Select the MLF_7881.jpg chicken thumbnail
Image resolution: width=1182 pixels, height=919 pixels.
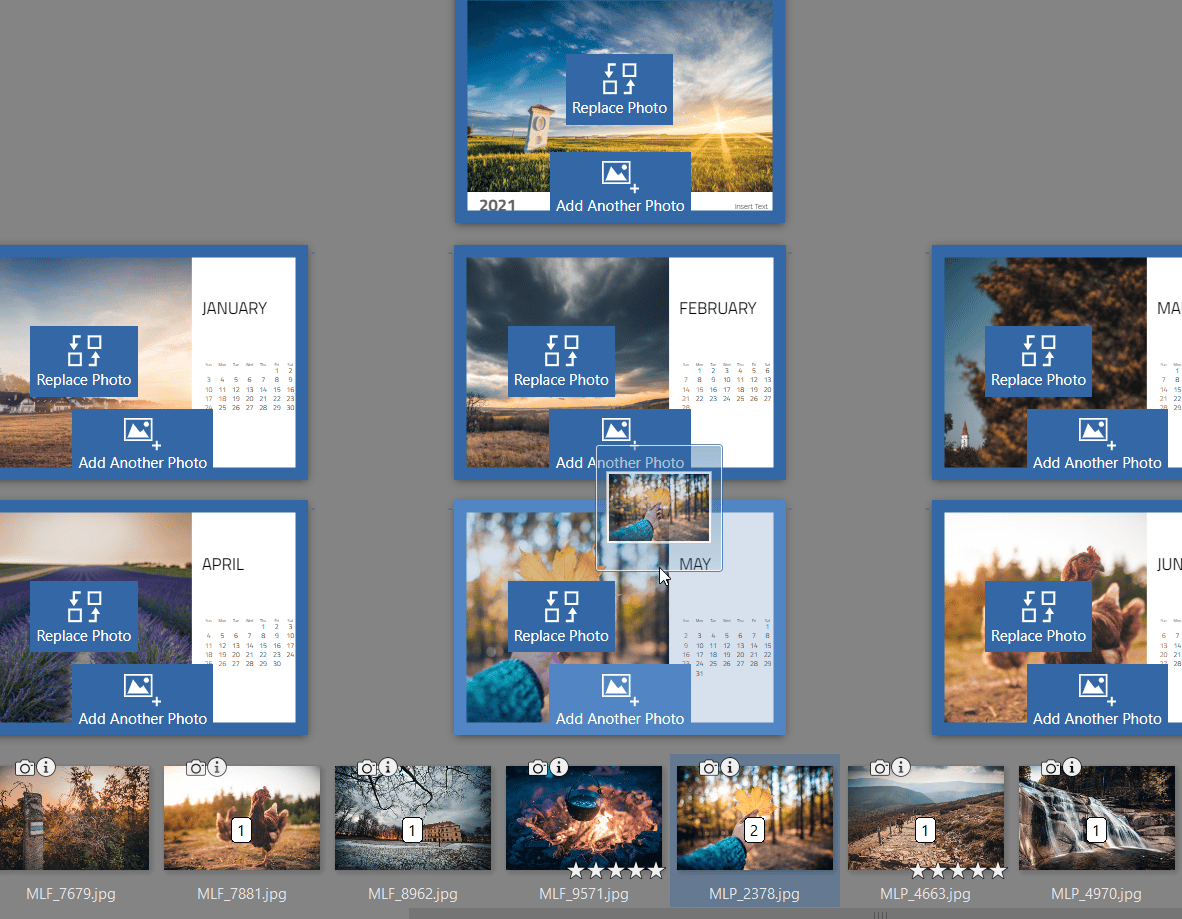click(x=242, y=818)
